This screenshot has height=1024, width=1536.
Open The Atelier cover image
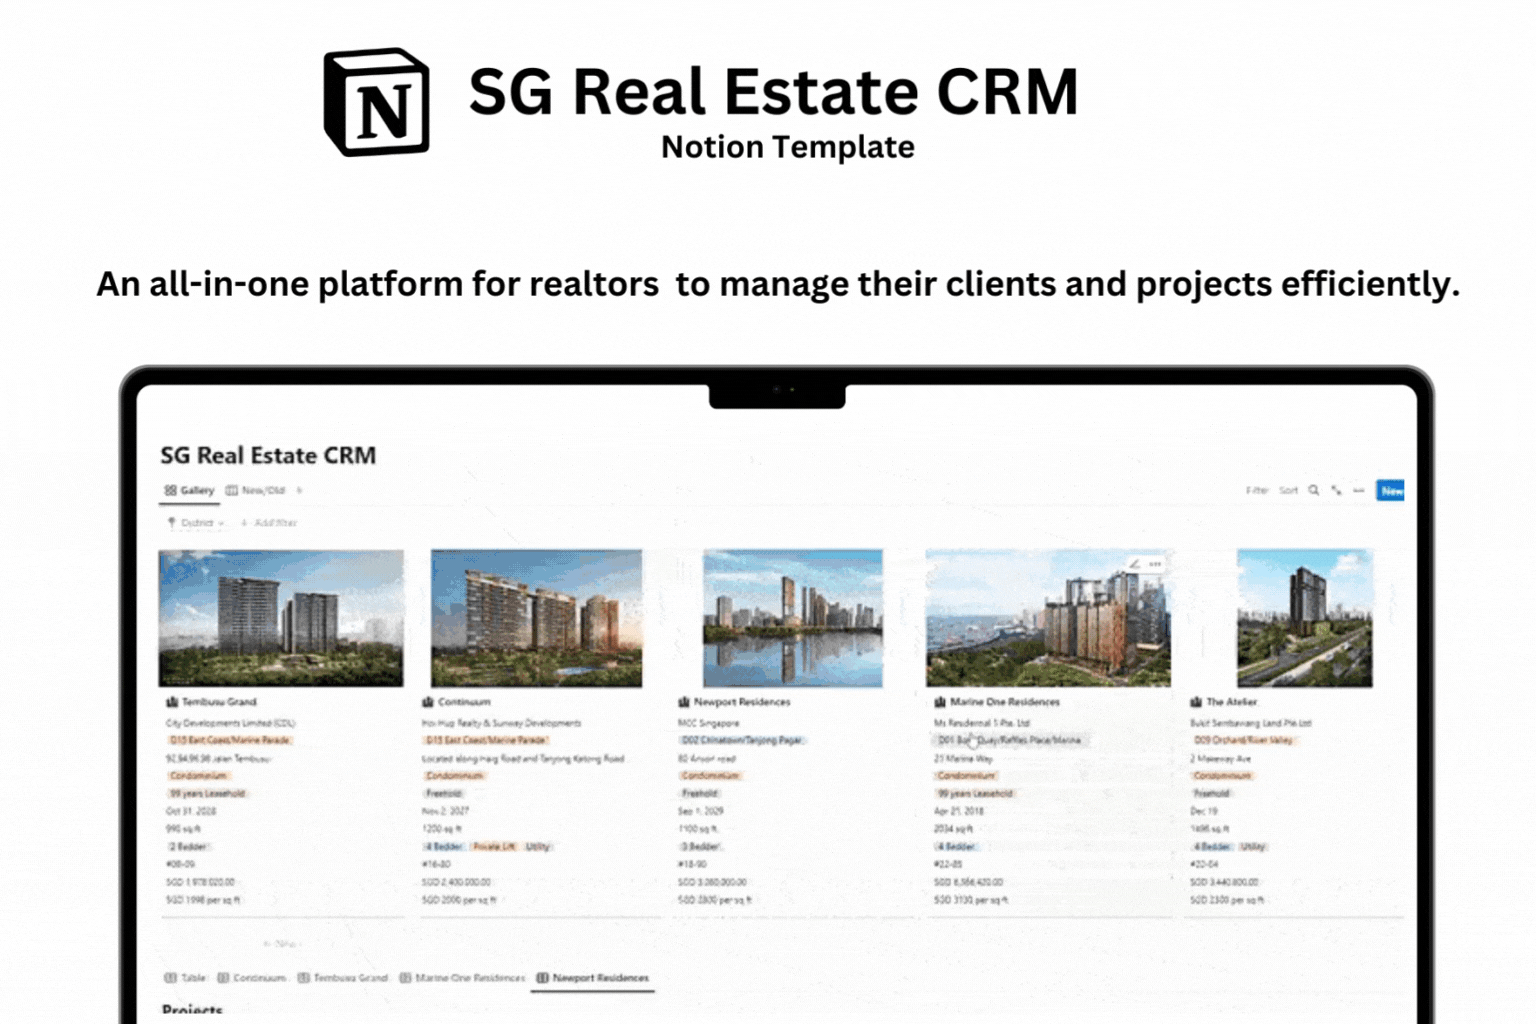pyautogui.click(x=1305, y=618)
